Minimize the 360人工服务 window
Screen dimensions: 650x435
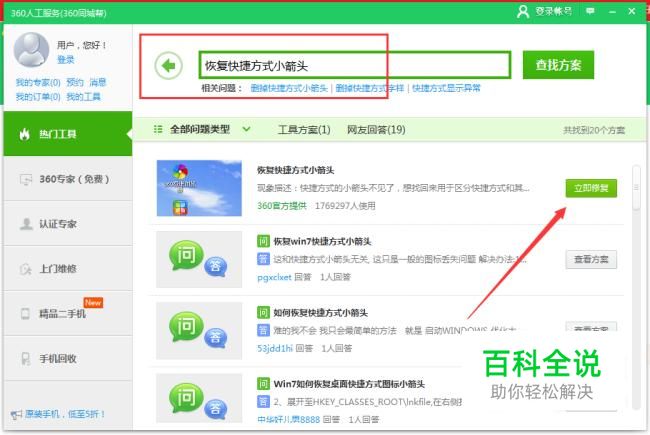[612, 12]
